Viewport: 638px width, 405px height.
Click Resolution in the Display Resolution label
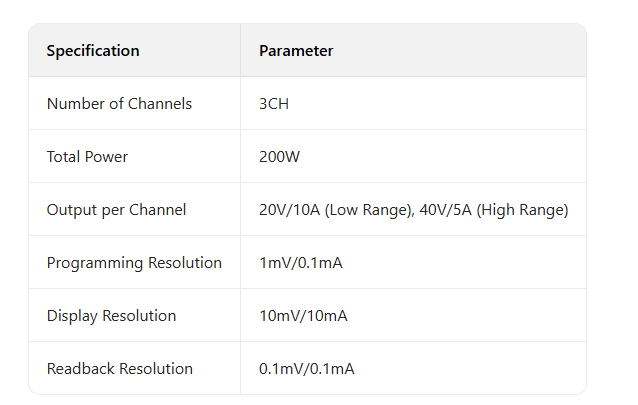139,316
